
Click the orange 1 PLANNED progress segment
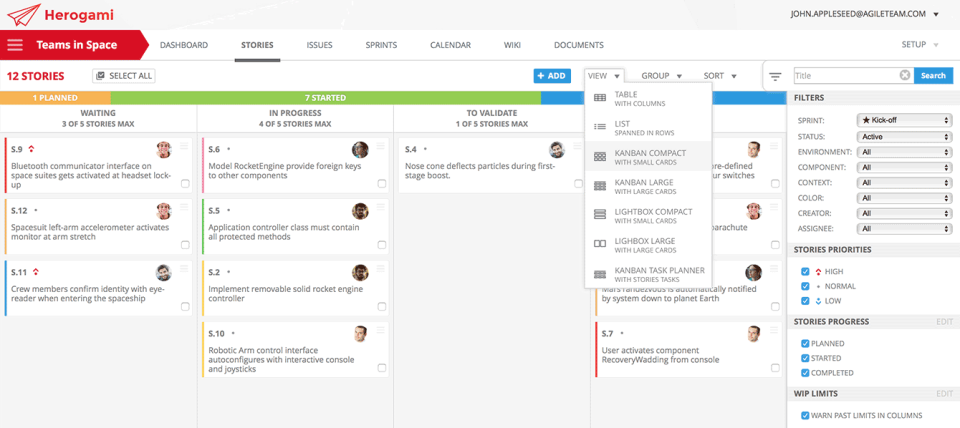[55, 97]
